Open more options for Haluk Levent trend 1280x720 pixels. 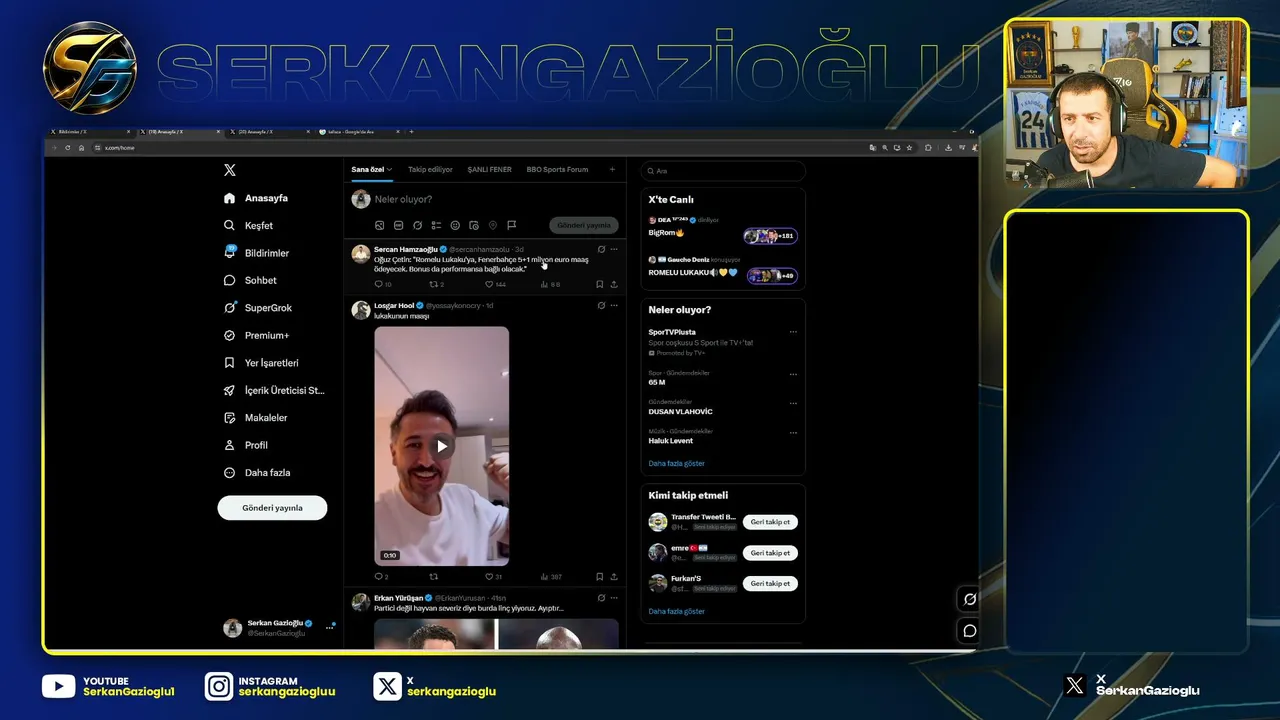pyautogui.click(x=793, y=433)
